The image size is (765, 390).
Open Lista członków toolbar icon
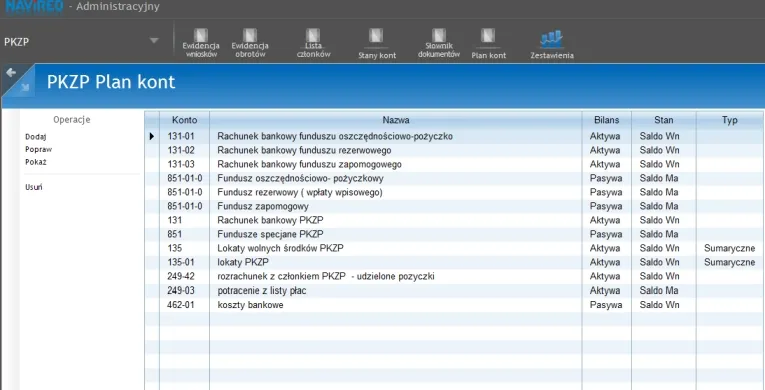click(x=313, y=42)
